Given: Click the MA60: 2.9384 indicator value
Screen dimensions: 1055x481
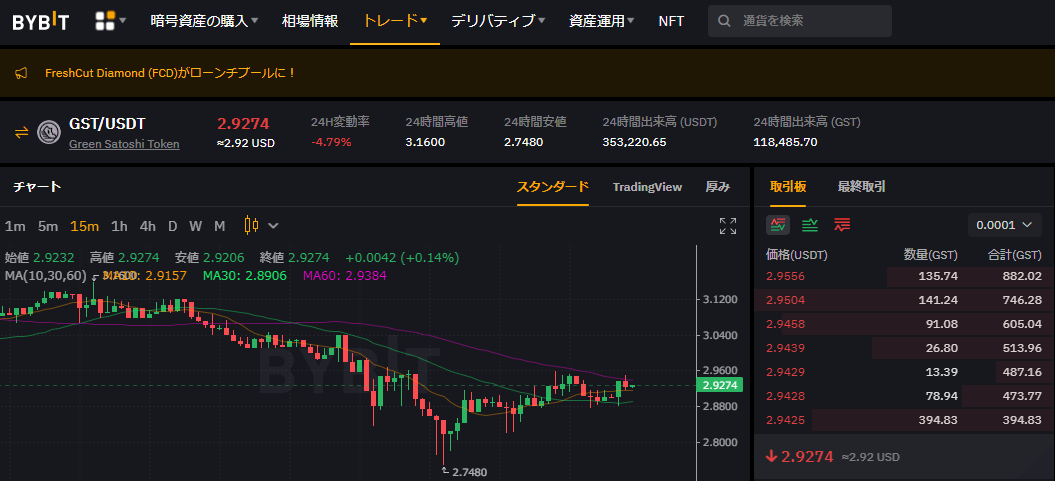Looking at the screenshot, I should 344,275.
